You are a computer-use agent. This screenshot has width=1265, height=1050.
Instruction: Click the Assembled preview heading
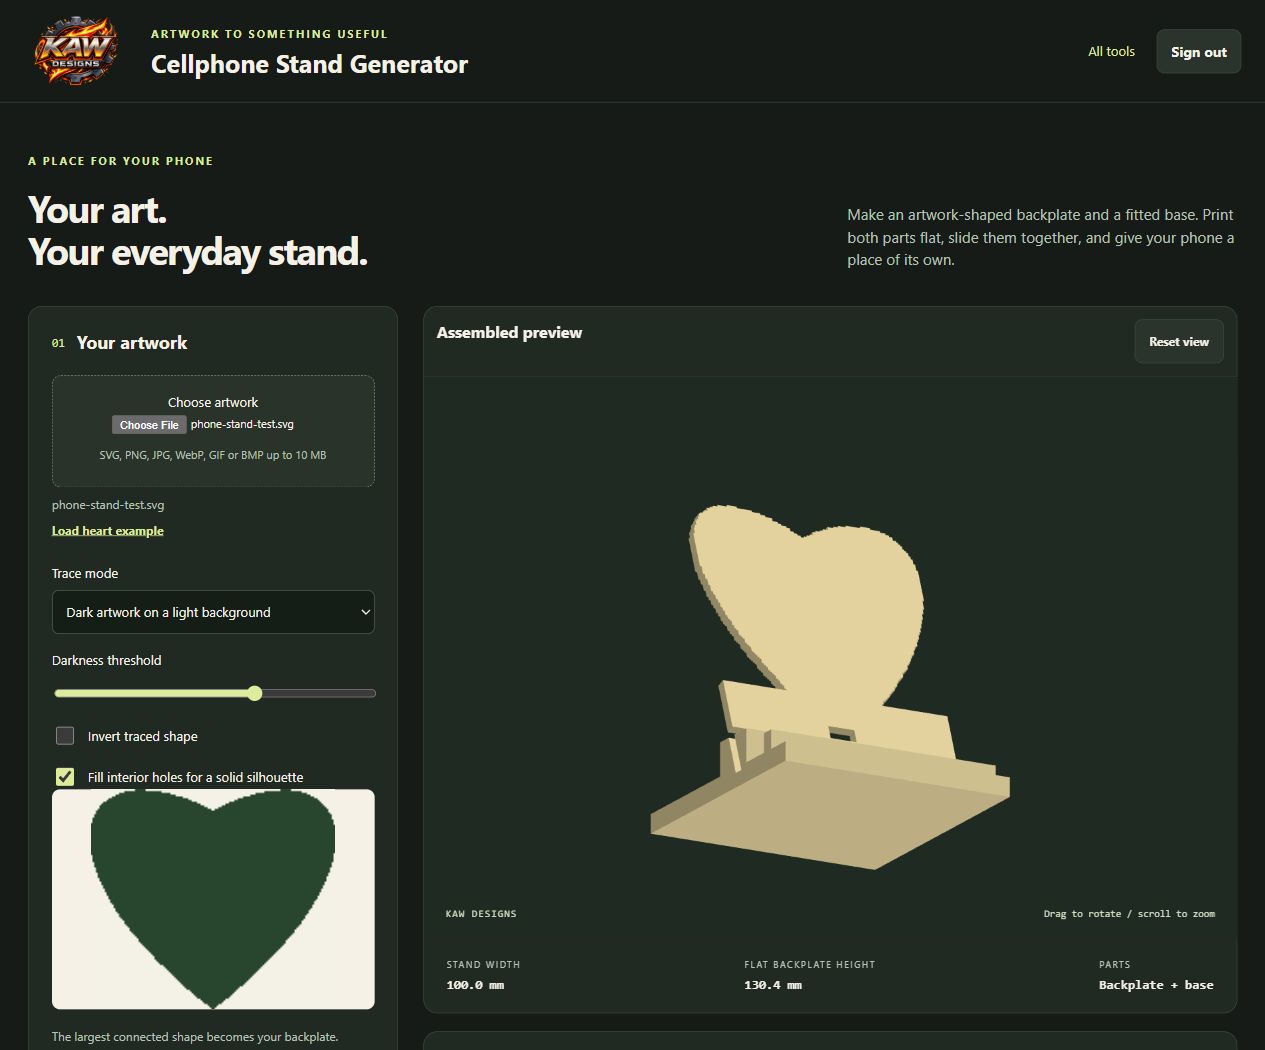[509, 333]
